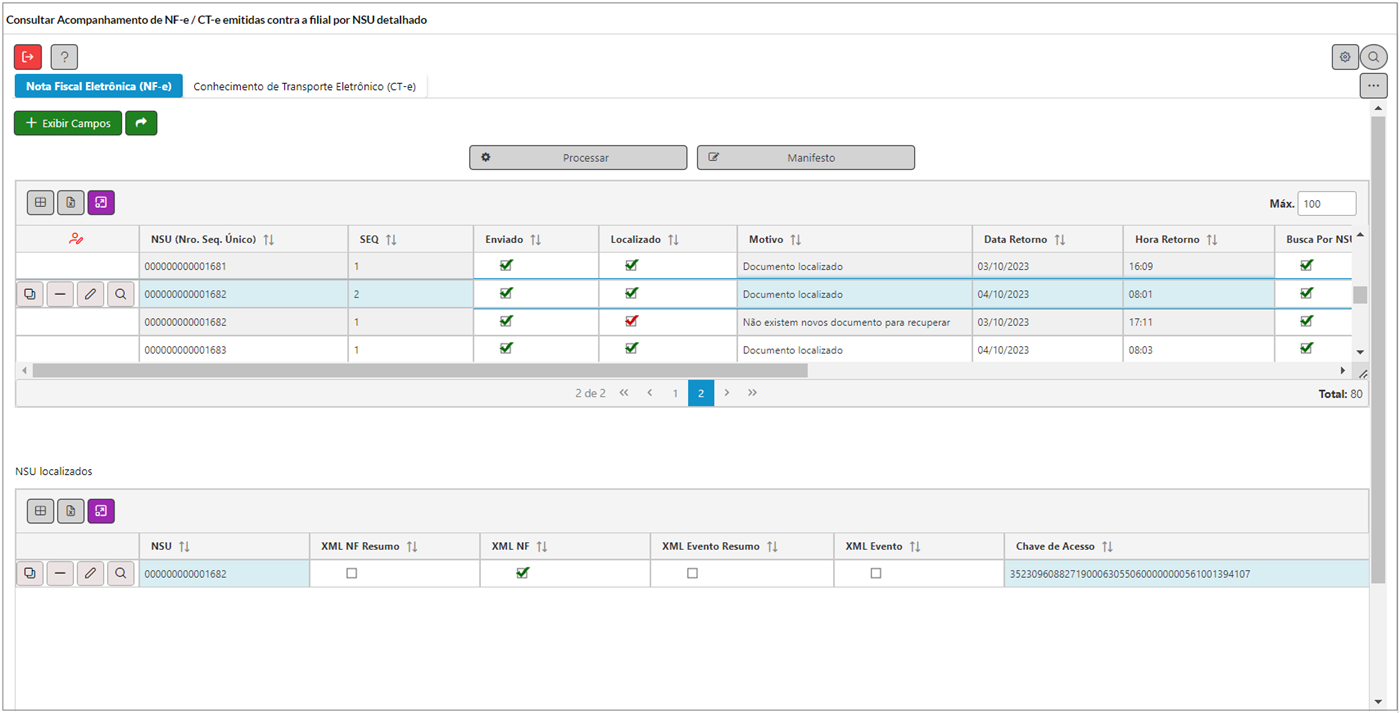The height and width of the screenshot is (713, 1400).
Task: Open grid layout icon in NSU localizados toolbar
Action: (x=40, y=511)
